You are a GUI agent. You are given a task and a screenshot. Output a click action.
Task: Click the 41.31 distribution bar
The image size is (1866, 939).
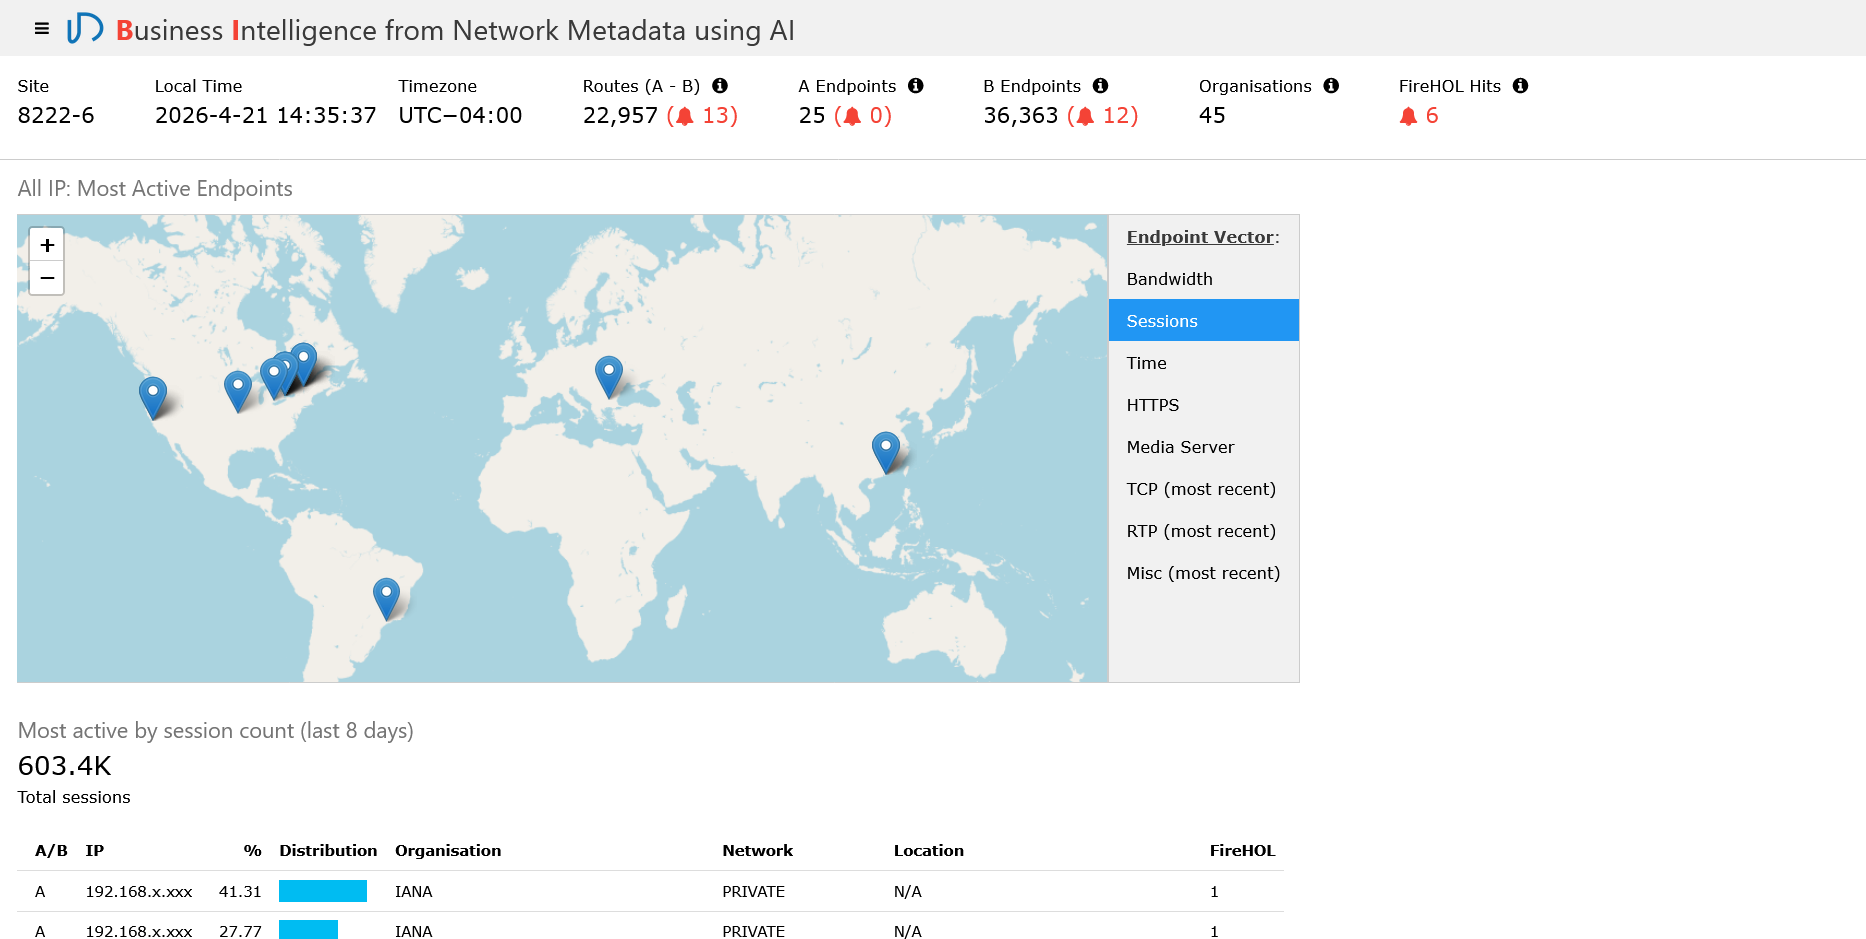pos(323,891)
